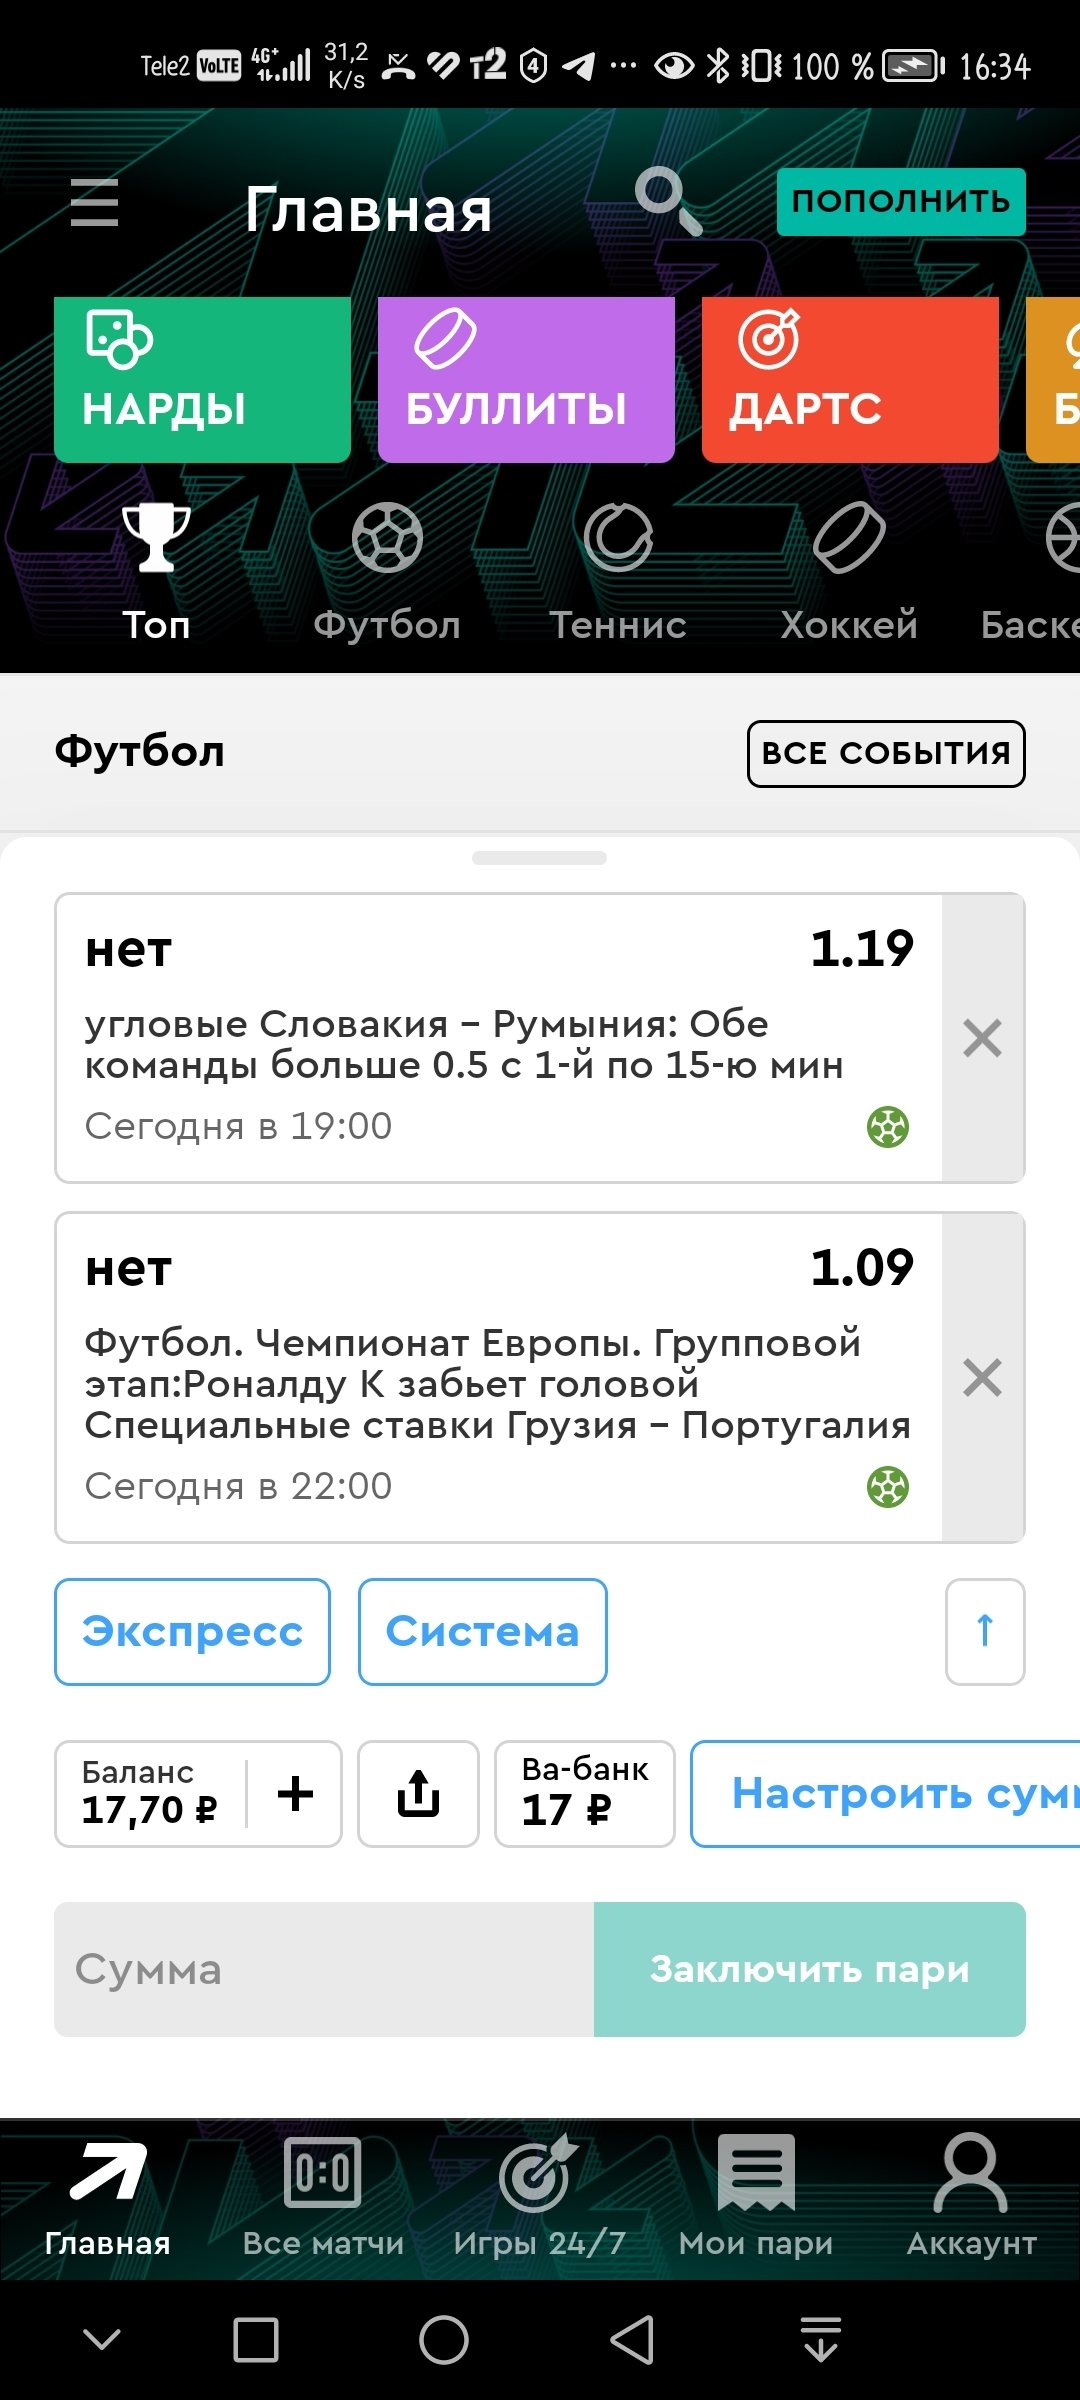Image resolution: width=1080 pixels, height=2400 pixels.
Task: Remove the Словакия – Румыния corners bet
Action: coord(982,1038)
